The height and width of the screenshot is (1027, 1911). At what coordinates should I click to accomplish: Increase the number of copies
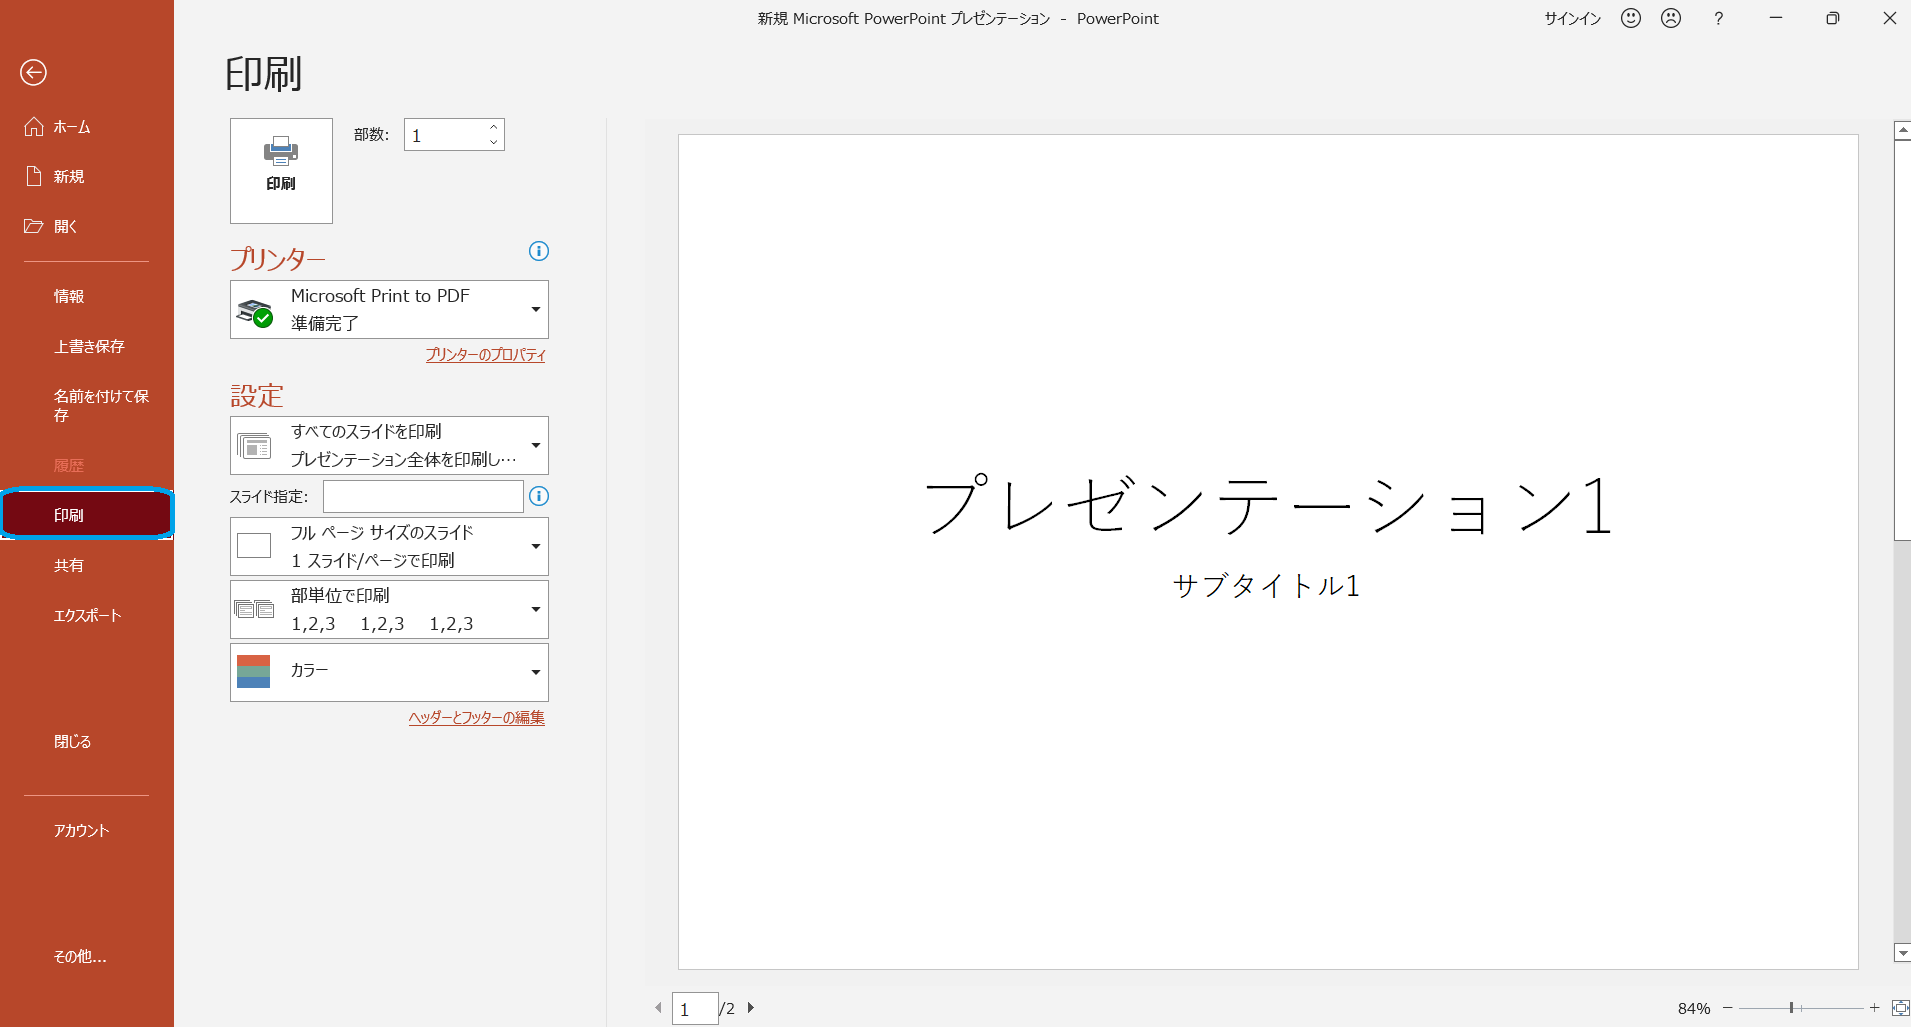[x=494, y=127]
